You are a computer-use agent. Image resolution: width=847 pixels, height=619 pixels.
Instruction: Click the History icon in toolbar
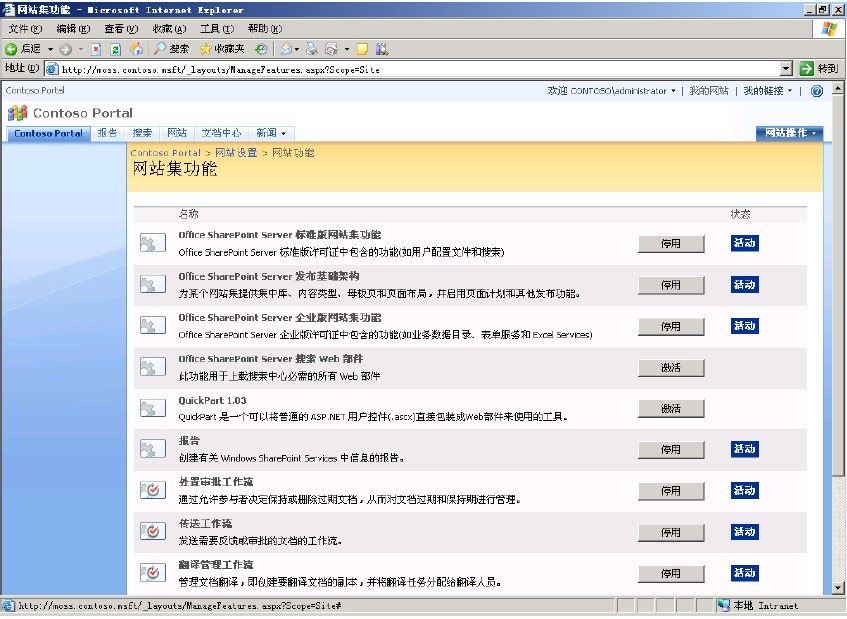261,49
